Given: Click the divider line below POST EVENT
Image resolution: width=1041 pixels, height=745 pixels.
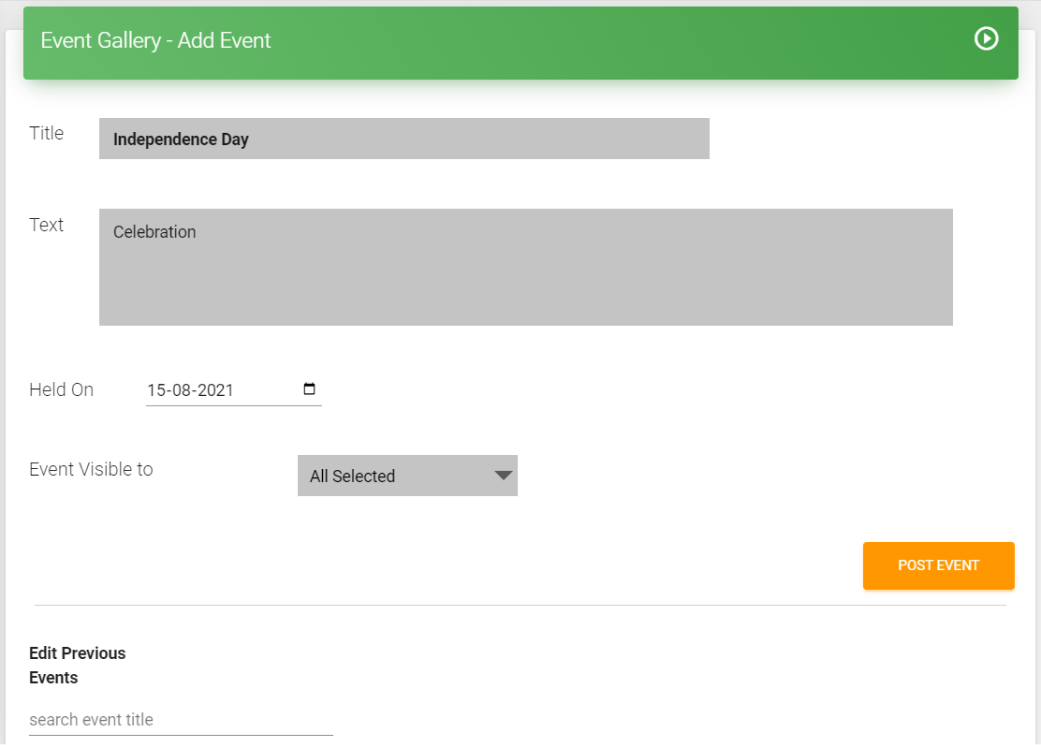Looking at the screenshot, I should click(x=520, y=605).
